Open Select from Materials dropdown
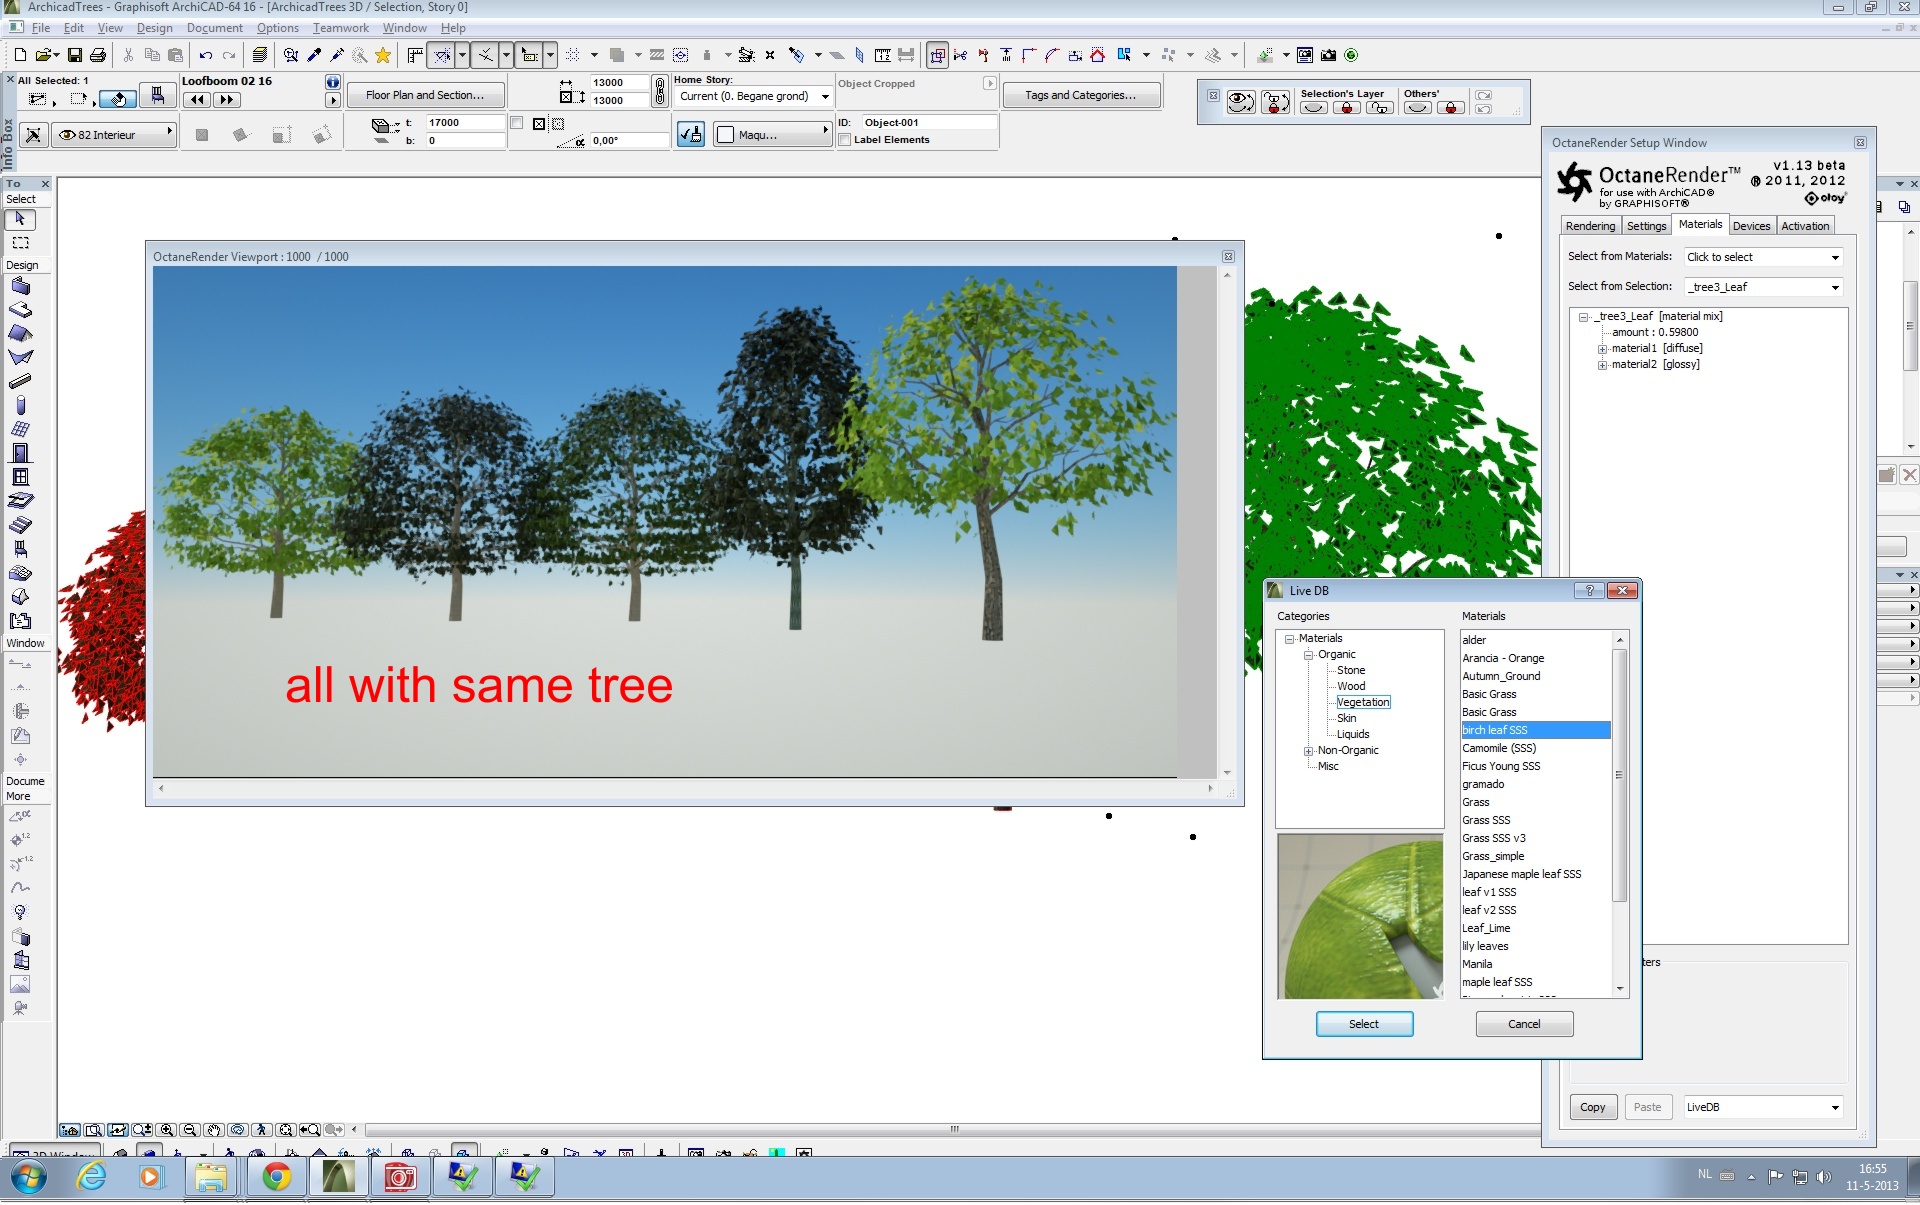This screenshot has width=1920, height=1205. (1762, 257)
